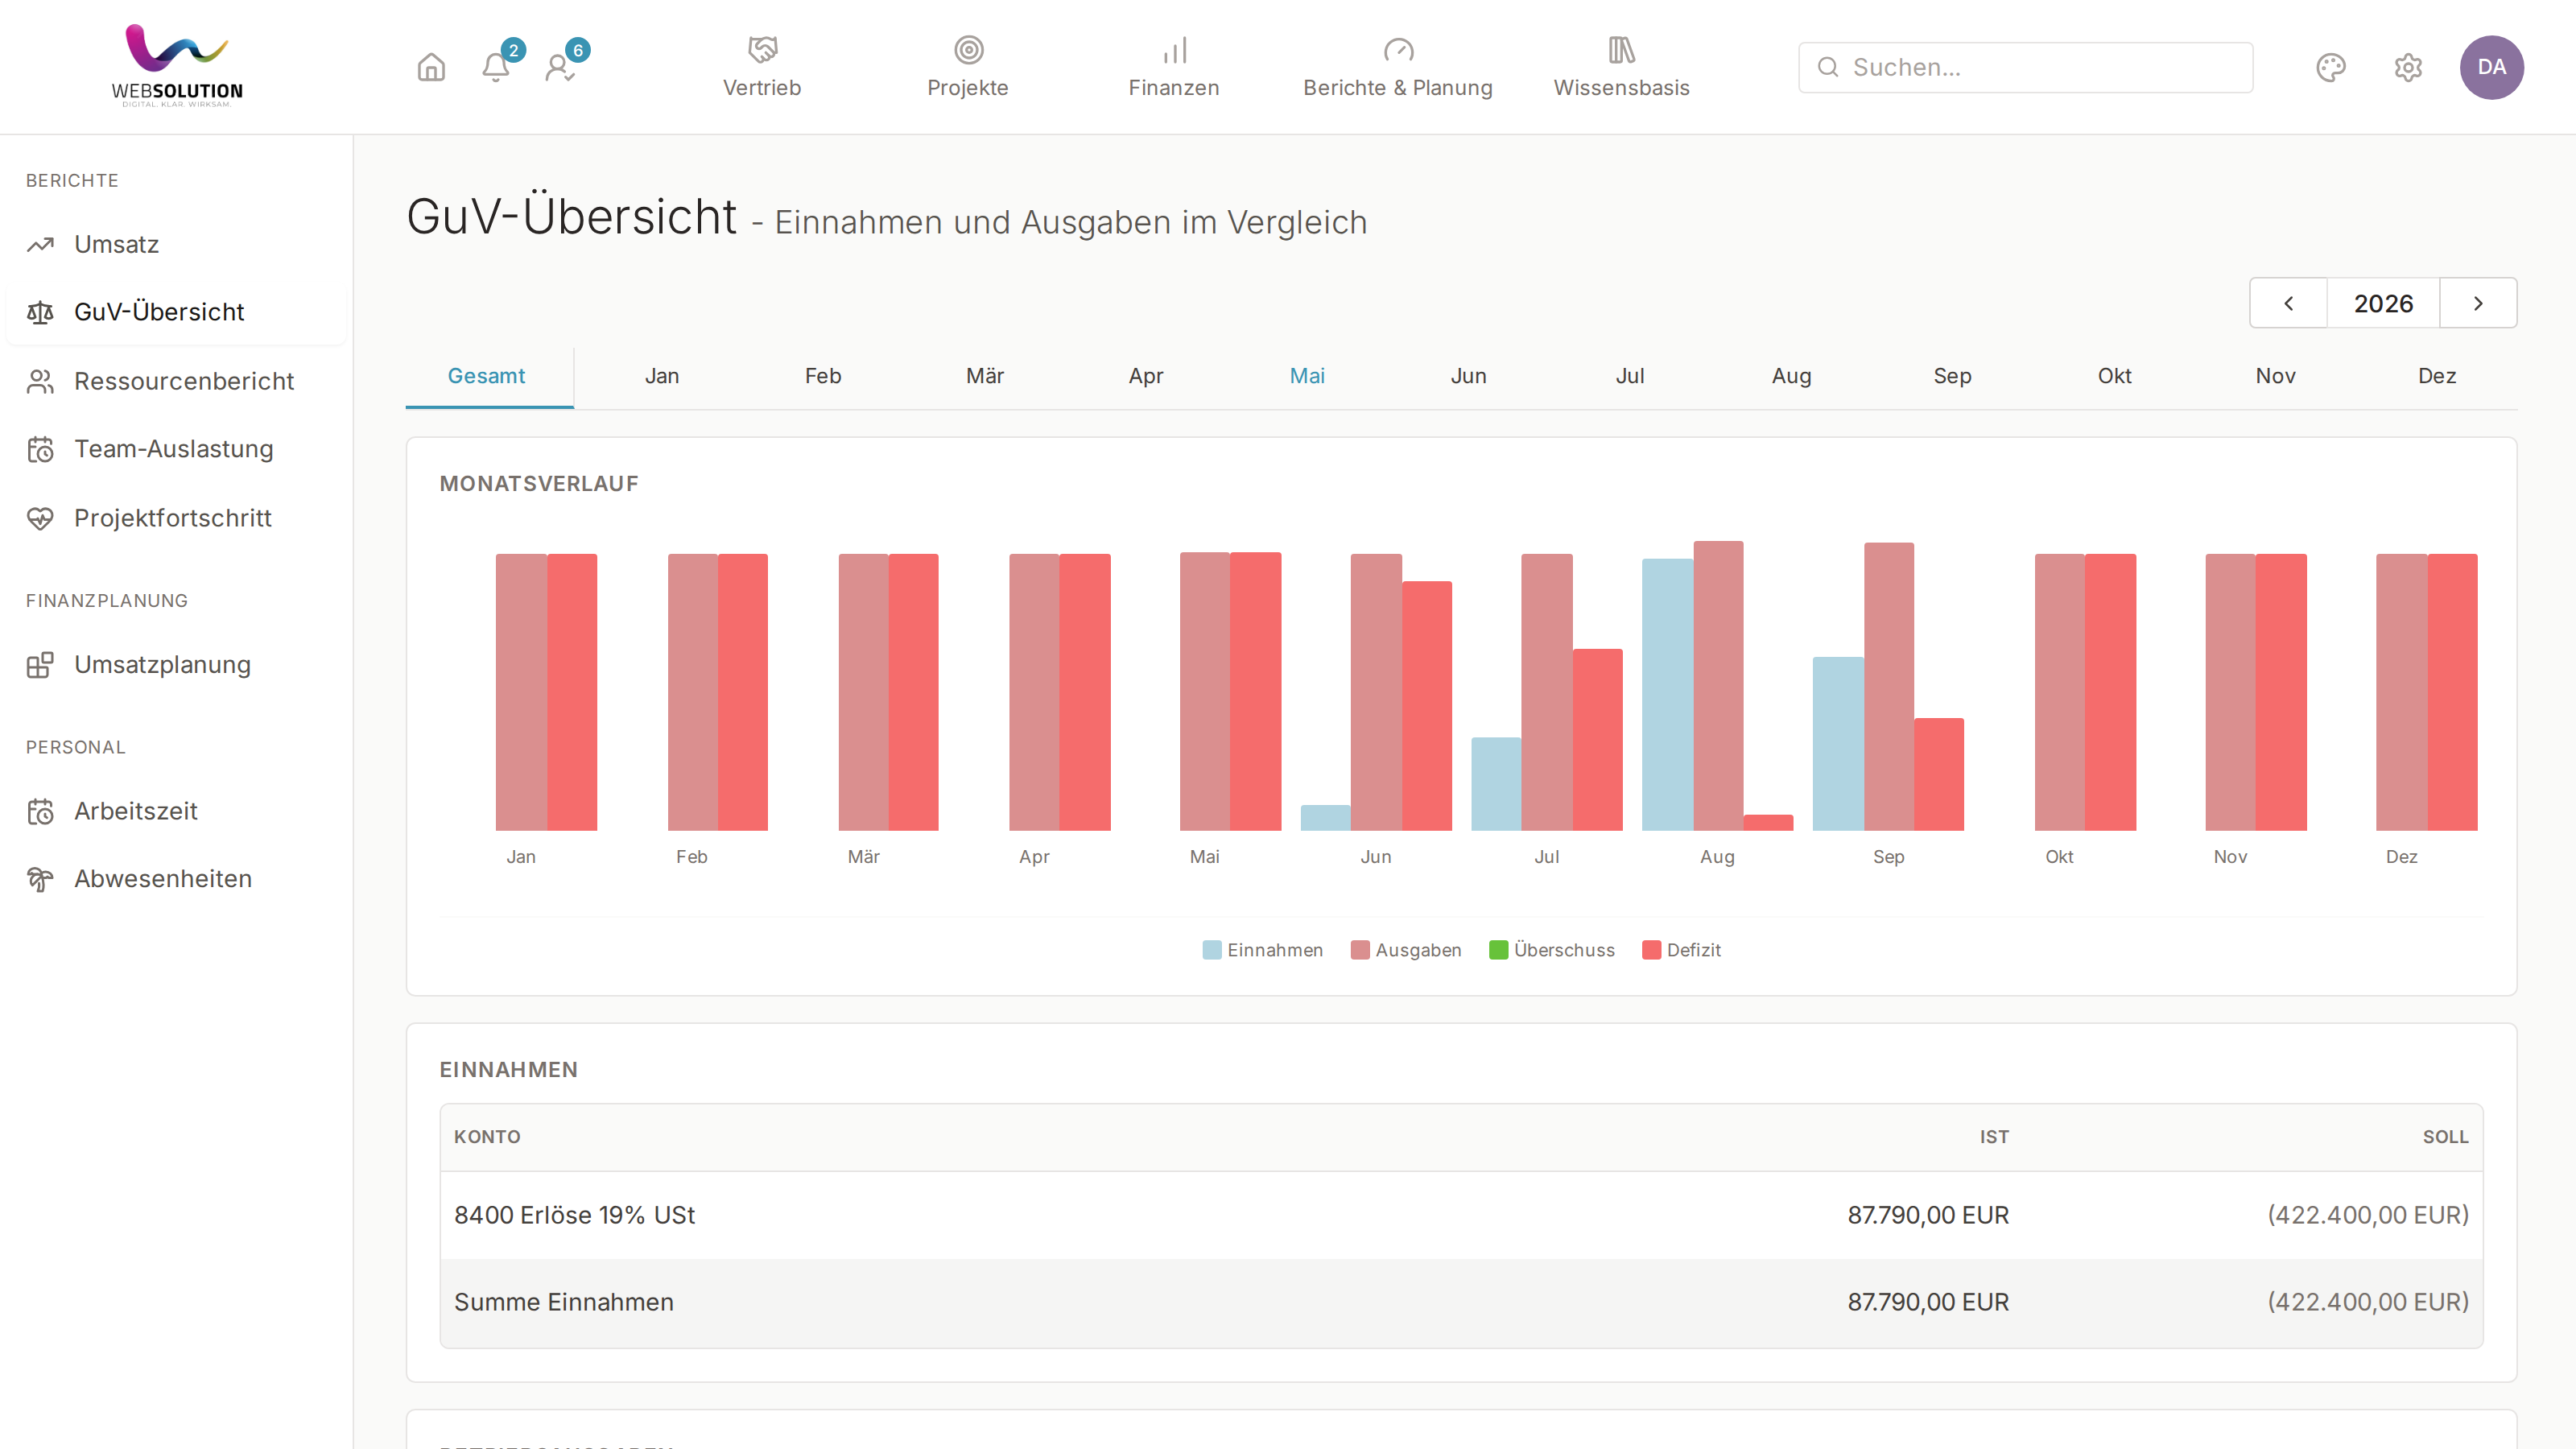Open Projektfortschritt in the sidebar
This screenshot has height=1449, width=2576.
[176, 518]
